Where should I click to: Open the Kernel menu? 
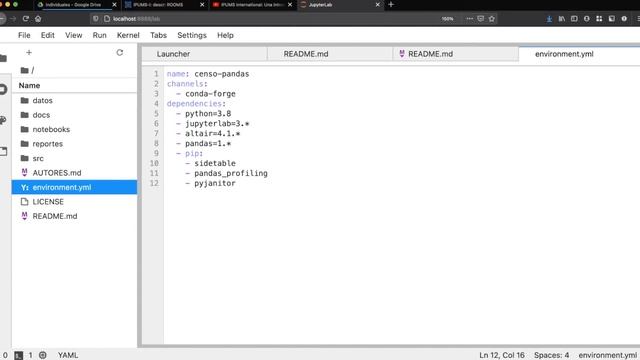(128, 35)
